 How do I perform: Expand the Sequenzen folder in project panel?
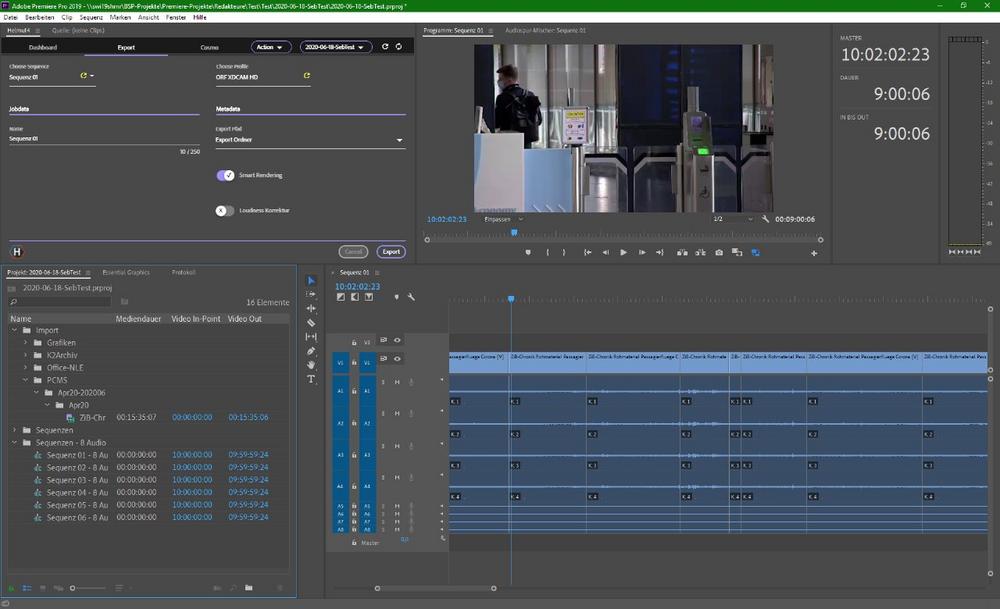click(14, 430)
